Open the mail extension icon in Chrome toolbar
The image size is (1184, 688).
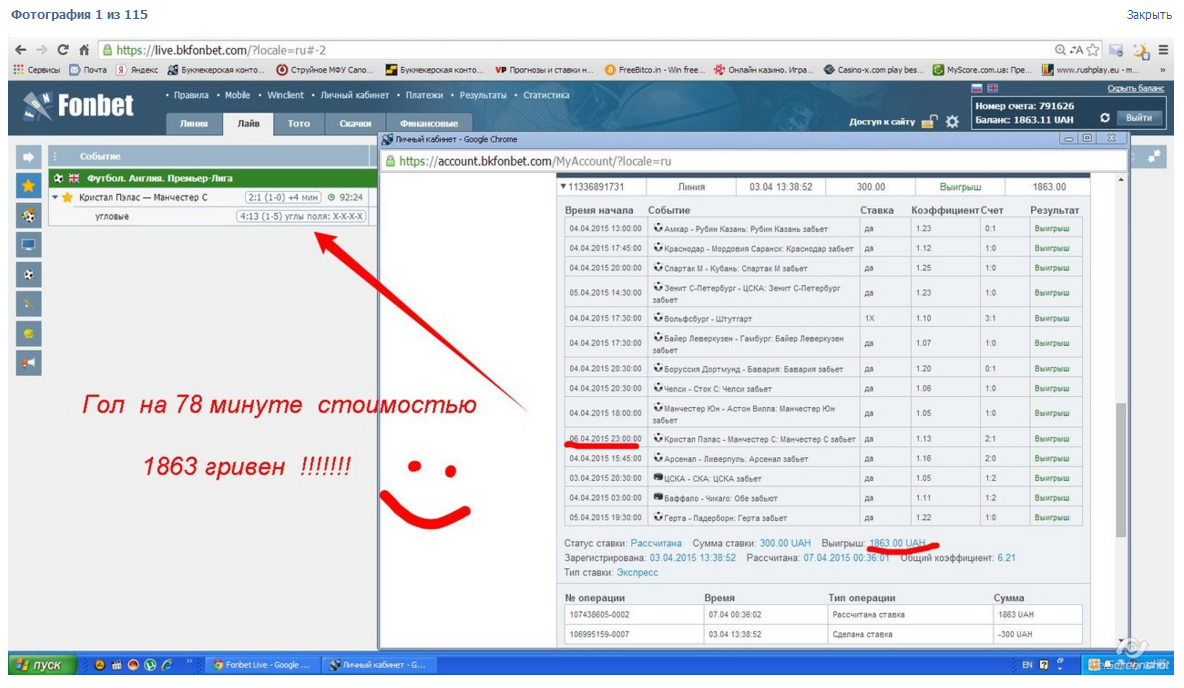click(x=1117, y=51)
